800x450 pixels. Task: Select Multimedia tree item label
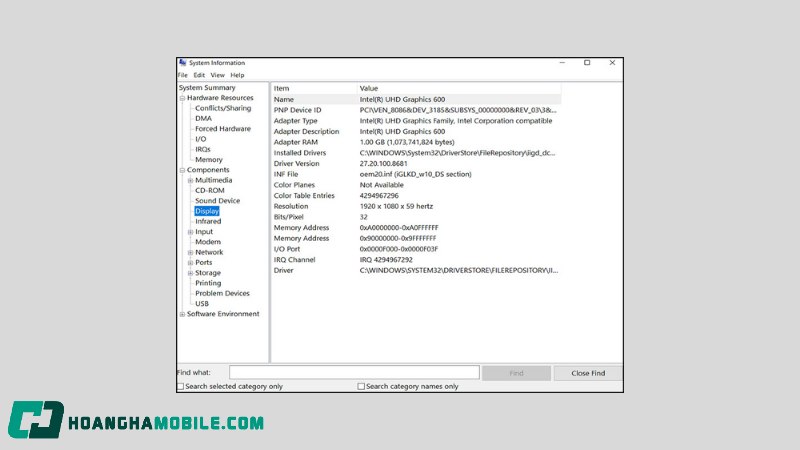tap(213, 180)
